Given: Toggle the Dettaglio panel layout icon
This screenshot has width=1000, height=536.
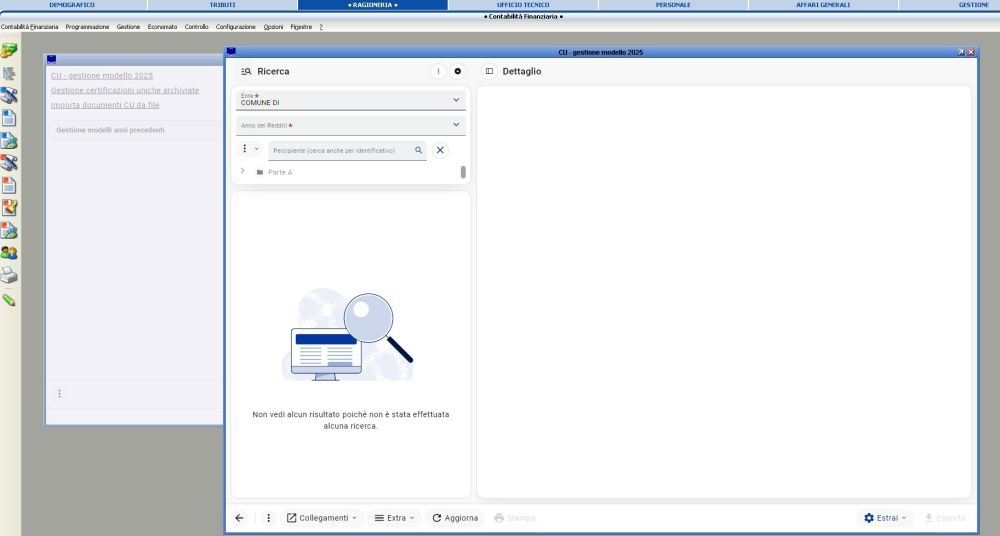Looking at the screenshot, I should (x=489, y=72).
